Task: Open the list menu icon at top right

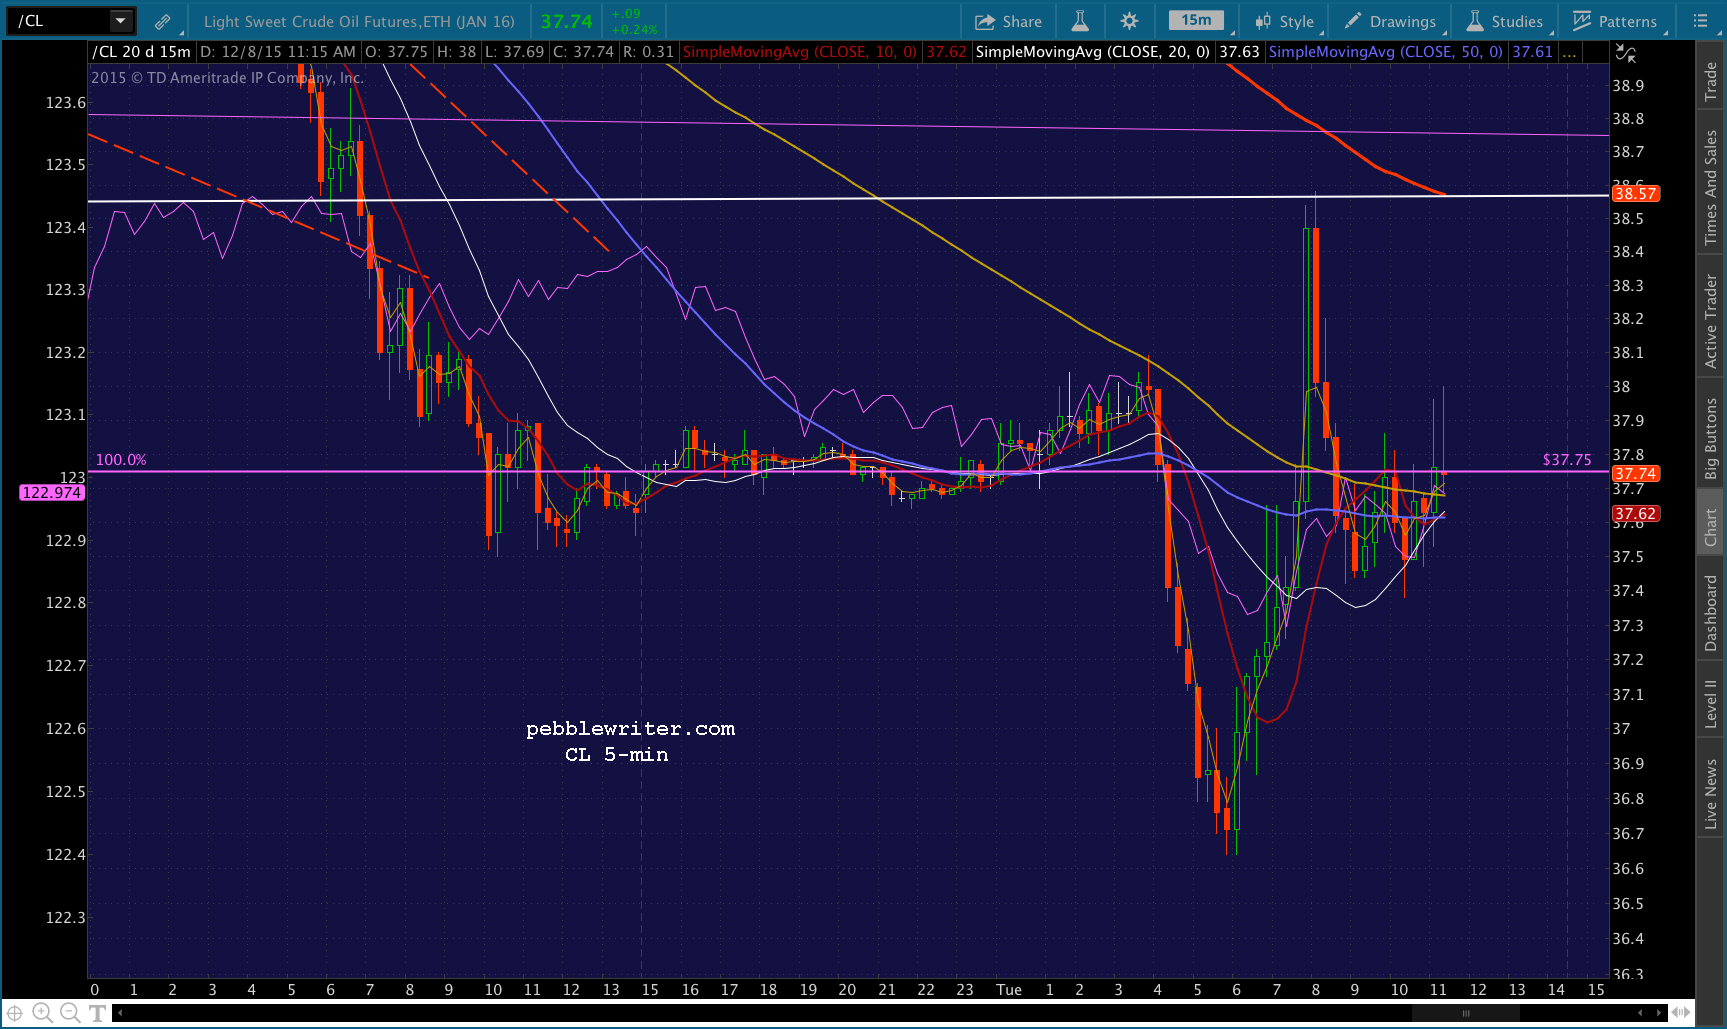Action: click(1700, 21)
